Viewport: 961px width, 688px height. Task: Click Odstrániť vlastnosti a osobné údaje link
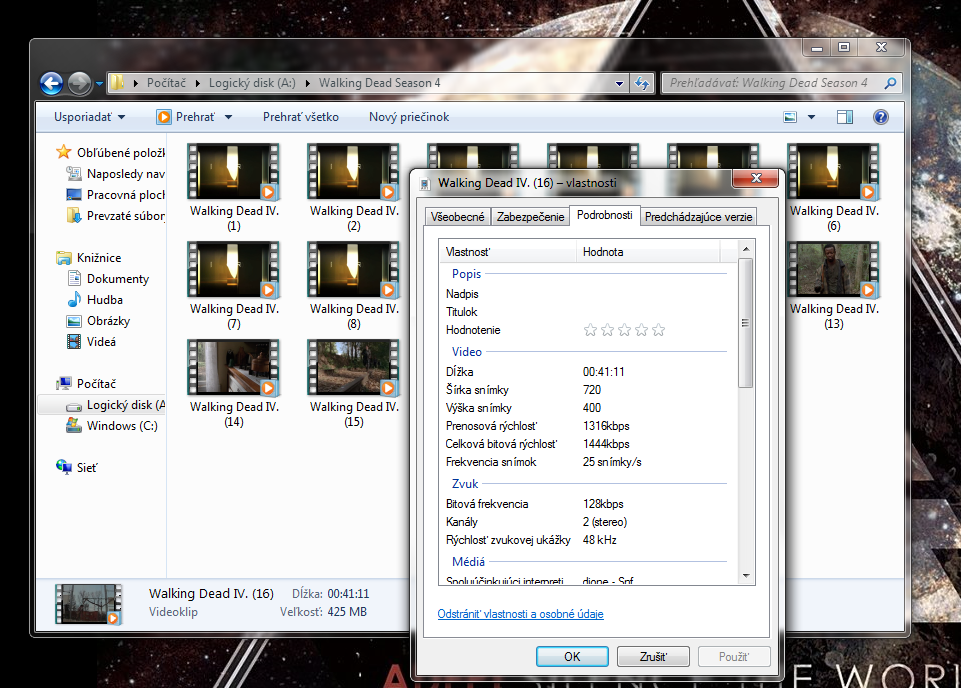[520, 614]
